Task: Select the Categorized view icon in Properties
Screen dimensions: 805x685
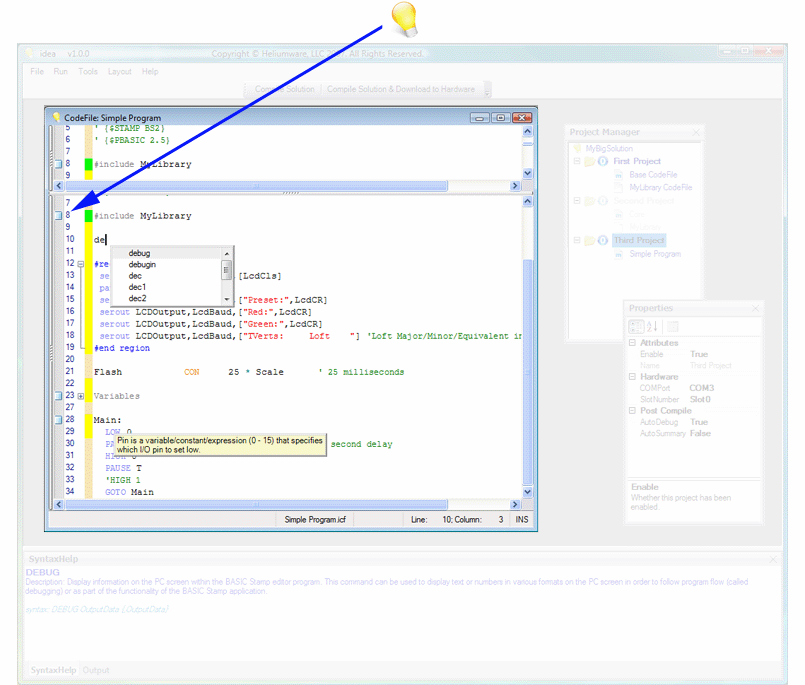Action: coord(636,326)
